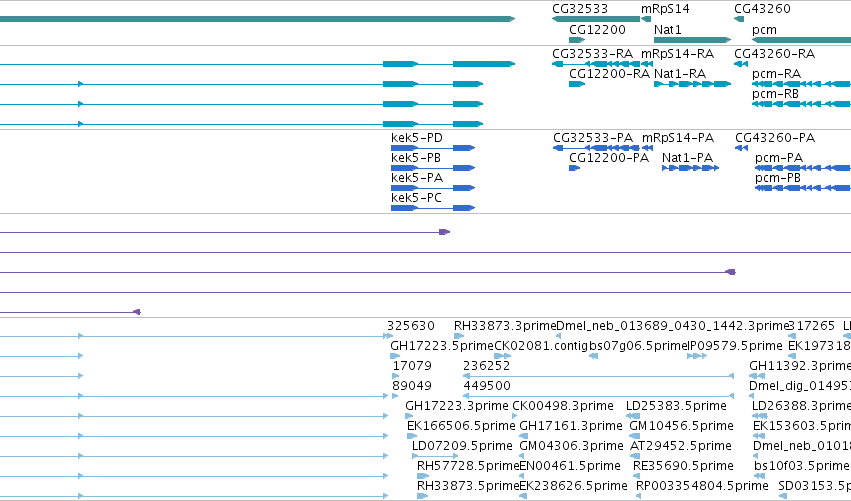
Task: Select EST label AT29452.5prime
Action: tap(681, 447)
